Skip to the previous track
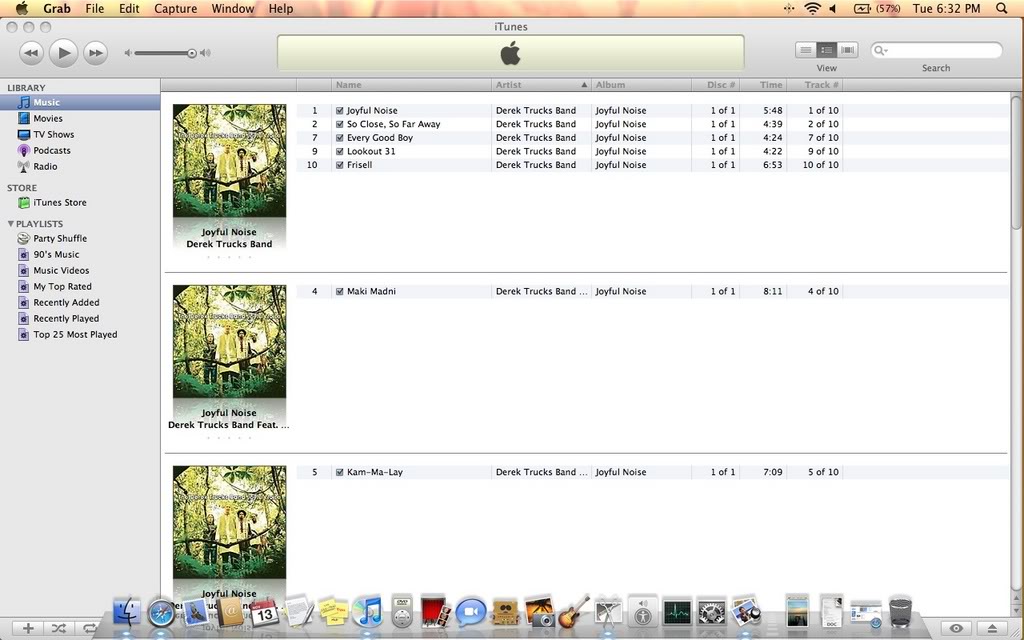 31,53
